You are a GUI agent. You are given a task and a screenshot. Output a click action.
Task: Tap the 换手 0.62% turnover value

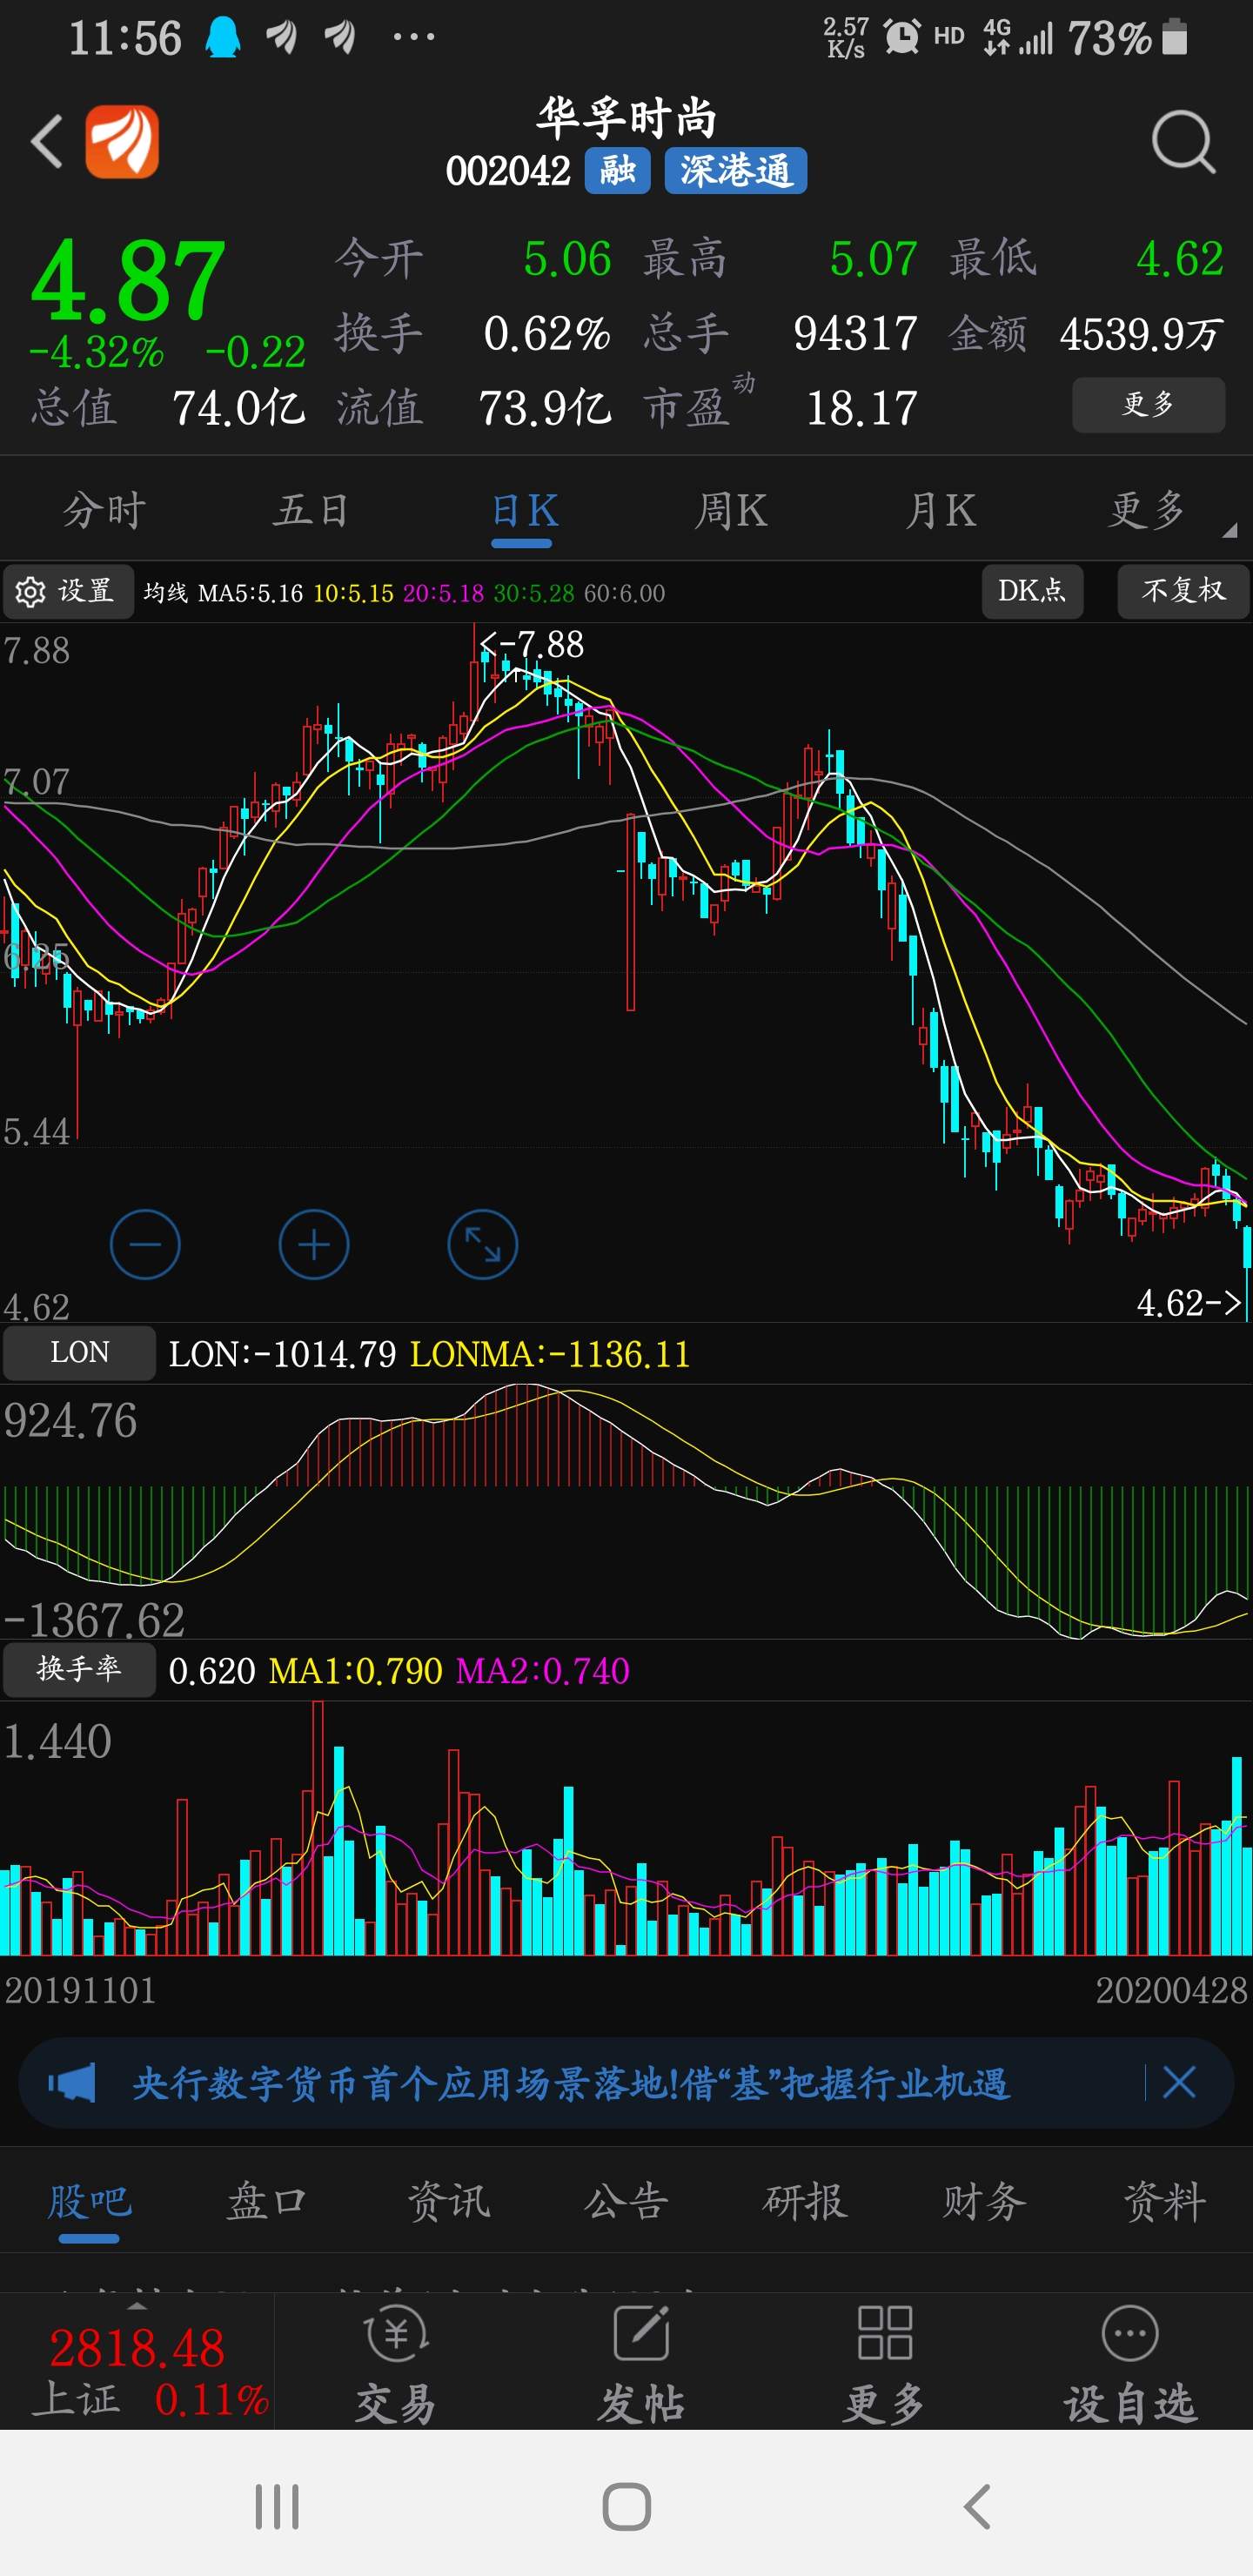point(546,334)
